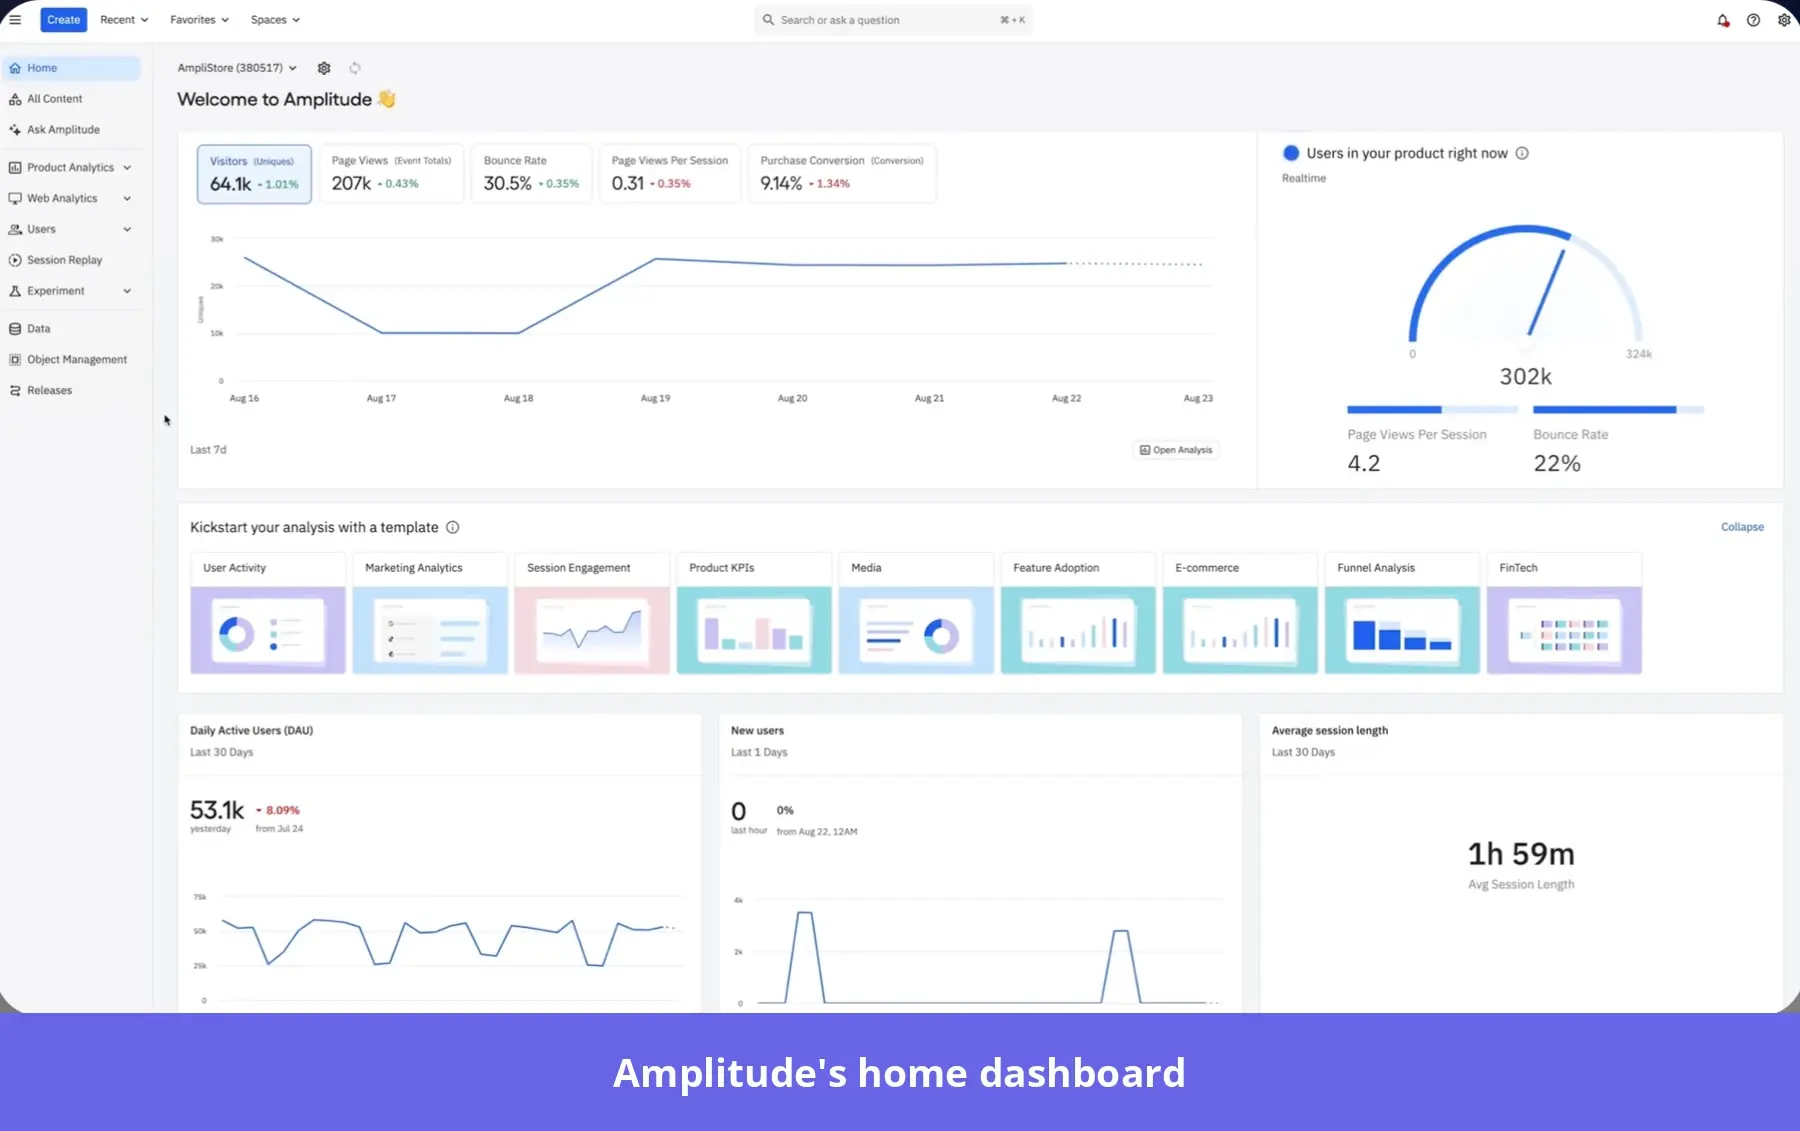Open the User Activity template thumbnail

[268, 630]
